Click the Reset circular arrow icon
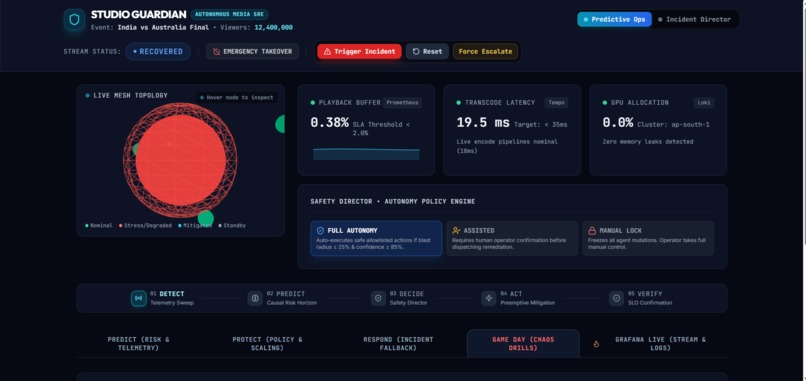806x381 pixels. pos(416,51)
